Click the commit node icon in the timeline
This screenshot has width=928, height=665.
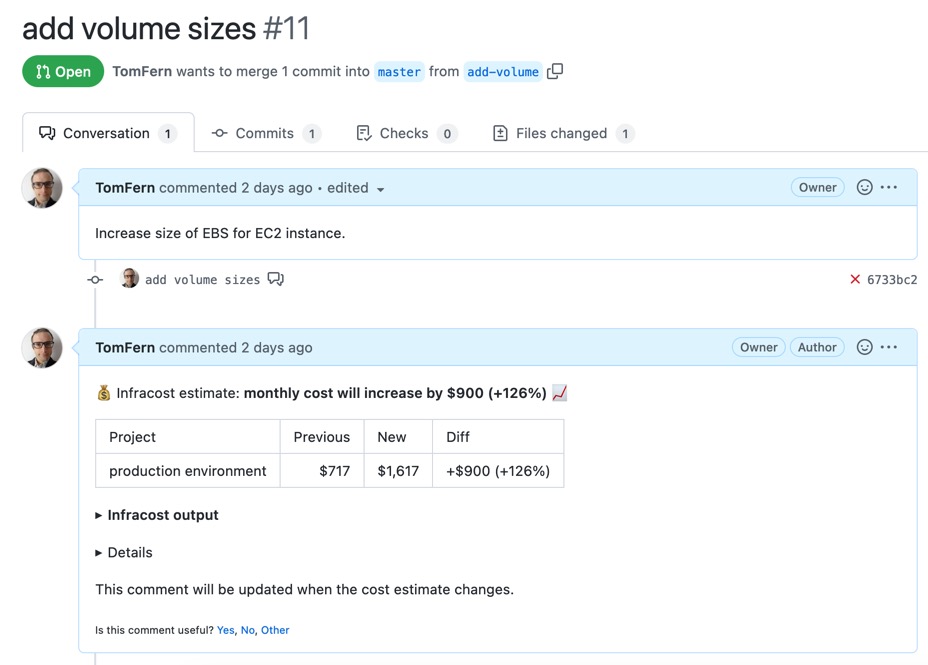95,280
